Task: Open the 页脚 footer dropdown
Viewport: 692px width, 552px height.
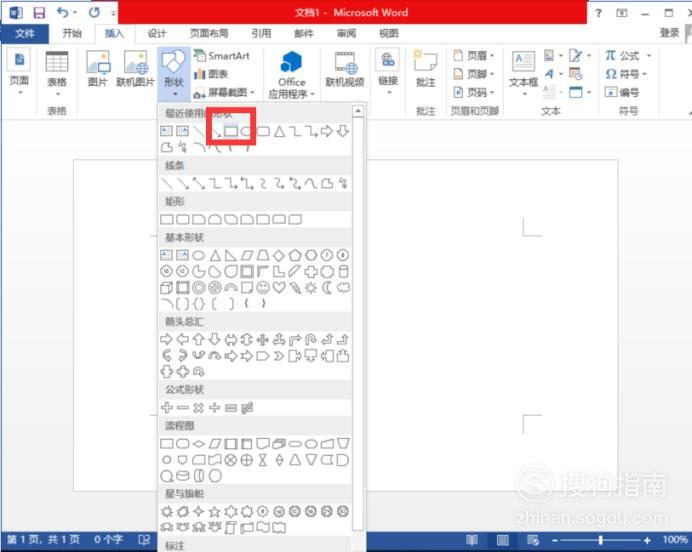Action: tap(474, 74)
